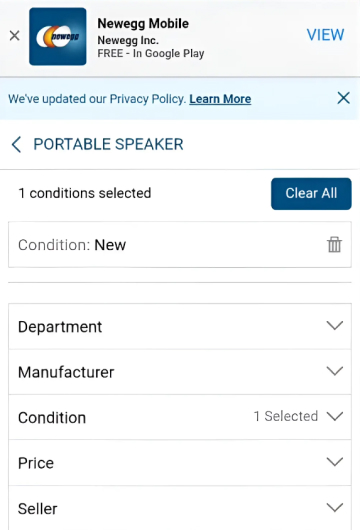Click the '1 Selected' Condition indicator
The image size is (360, 530).
(286, 416)
